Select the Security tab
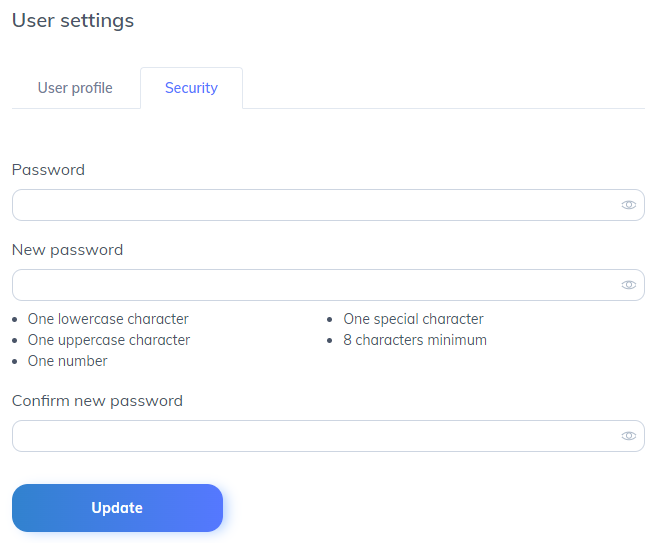This screenshot has width=656, height=543. tap(191, 88)
